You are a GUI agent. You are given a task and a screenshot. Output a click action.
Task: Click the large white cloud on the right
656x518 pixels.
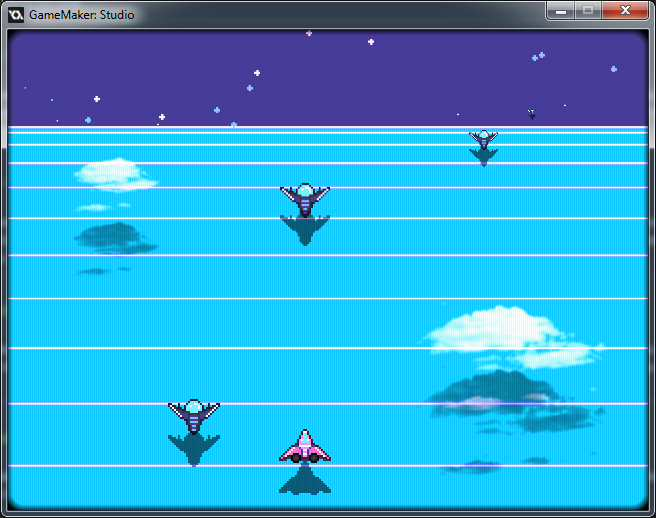tap(495, 330)
